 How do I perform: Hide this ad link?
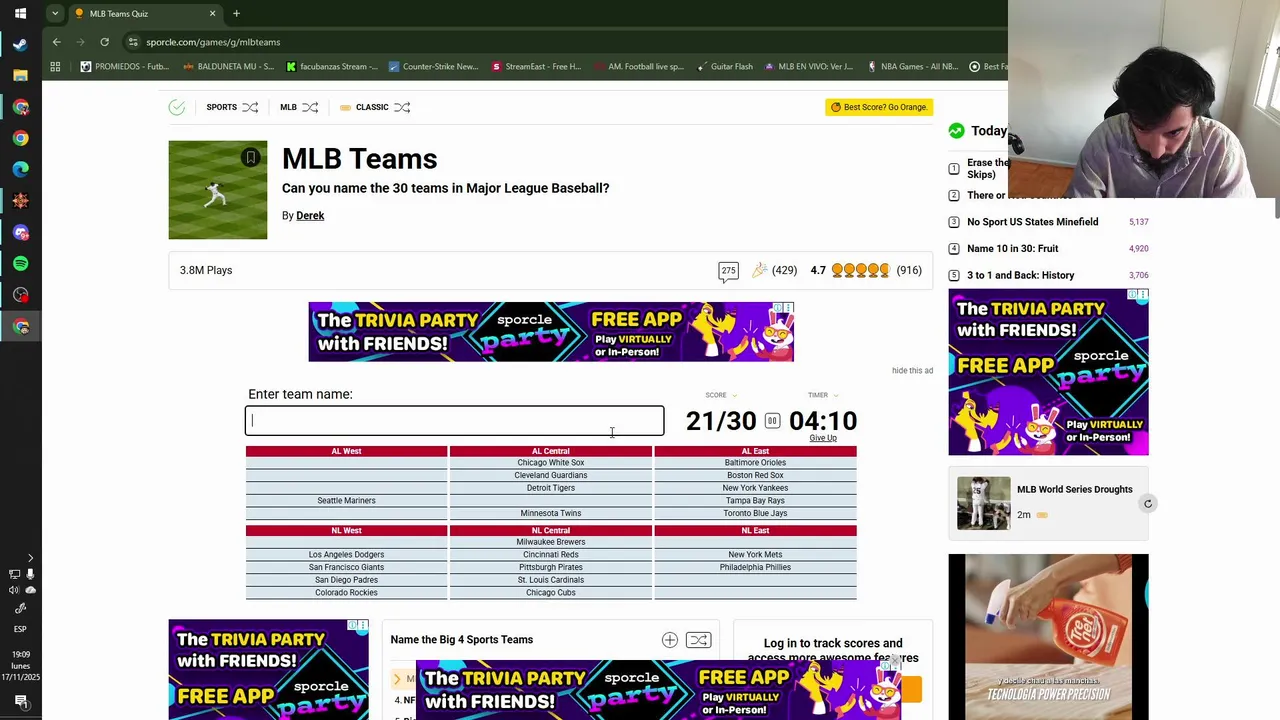[x=912, y=371]
